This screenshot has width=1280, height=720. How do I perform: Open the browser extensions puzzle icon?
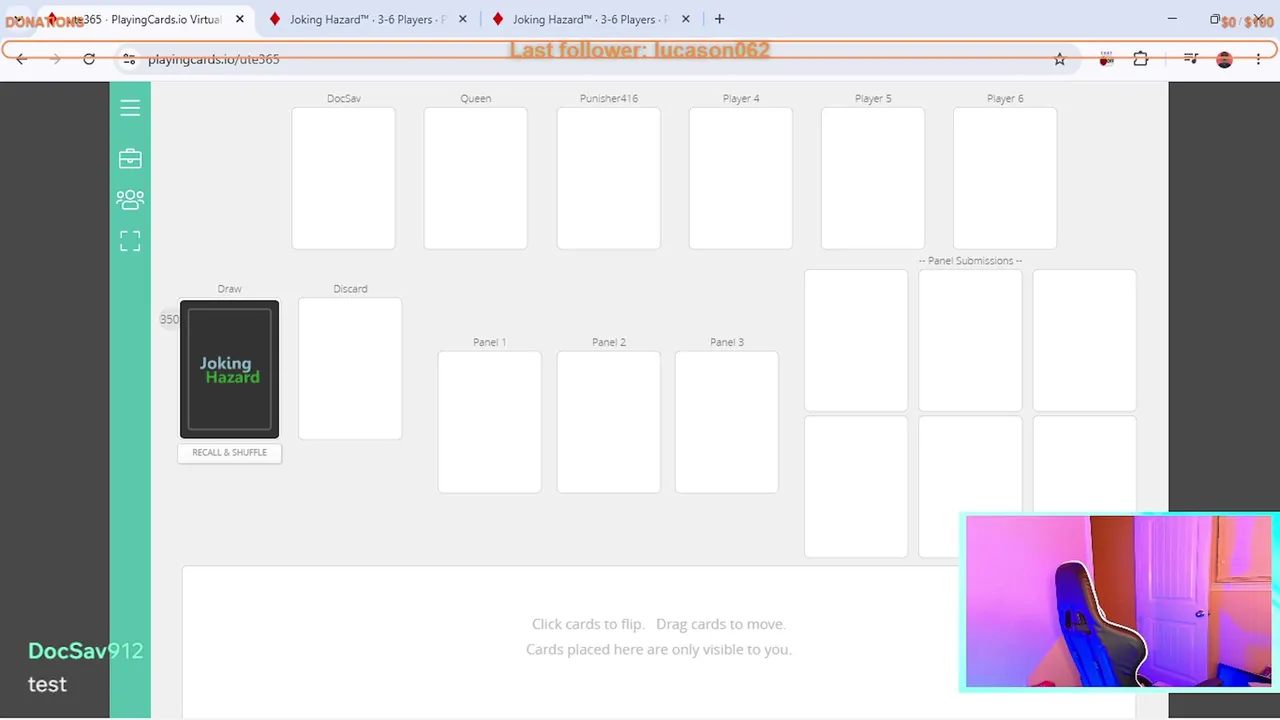point(1141,59)
